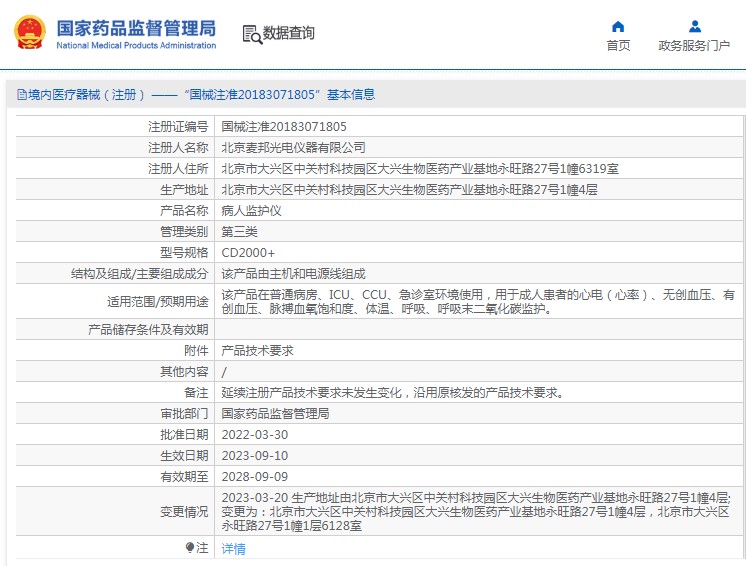
Task: Click the 国家药品监督管理局 site title
Action: pos(136,29)
